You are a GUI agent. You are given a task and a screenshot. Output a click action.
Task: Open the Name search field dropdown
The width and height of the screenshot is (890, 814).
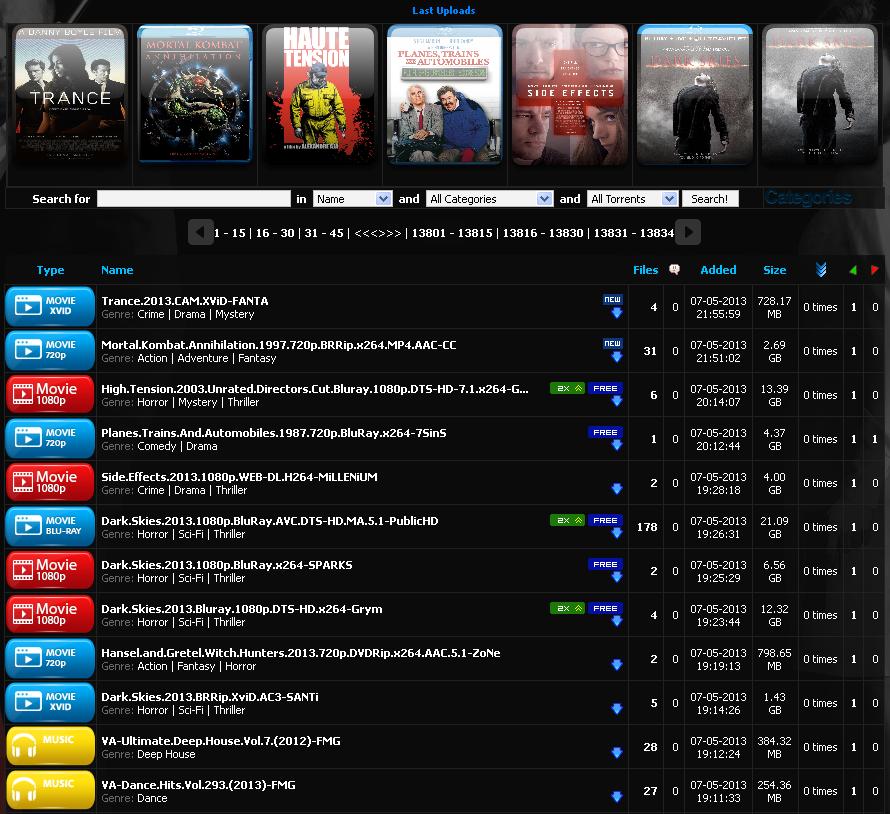(352, 199)
